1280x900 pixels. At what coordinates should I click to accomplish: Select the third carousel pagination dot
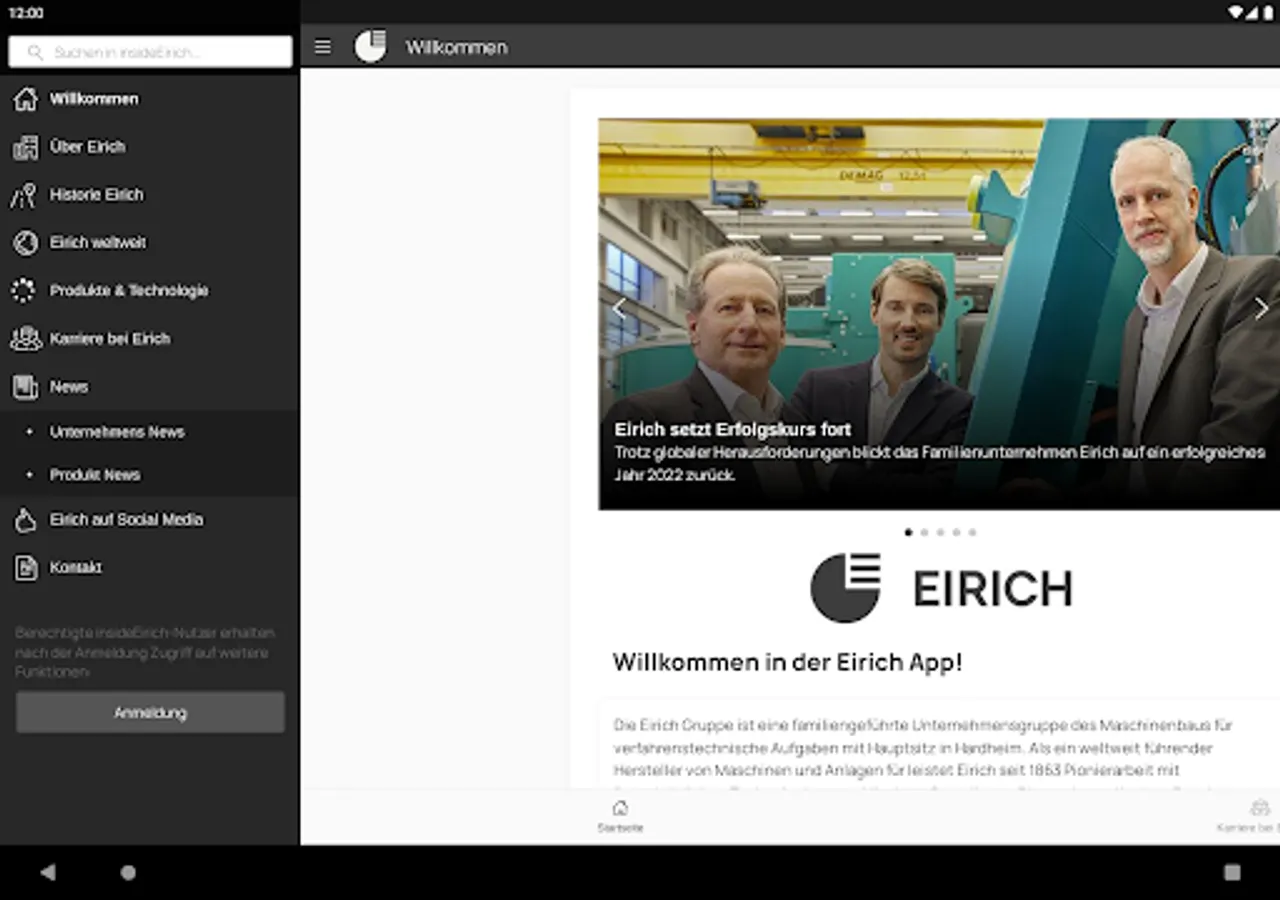(940, 533)
